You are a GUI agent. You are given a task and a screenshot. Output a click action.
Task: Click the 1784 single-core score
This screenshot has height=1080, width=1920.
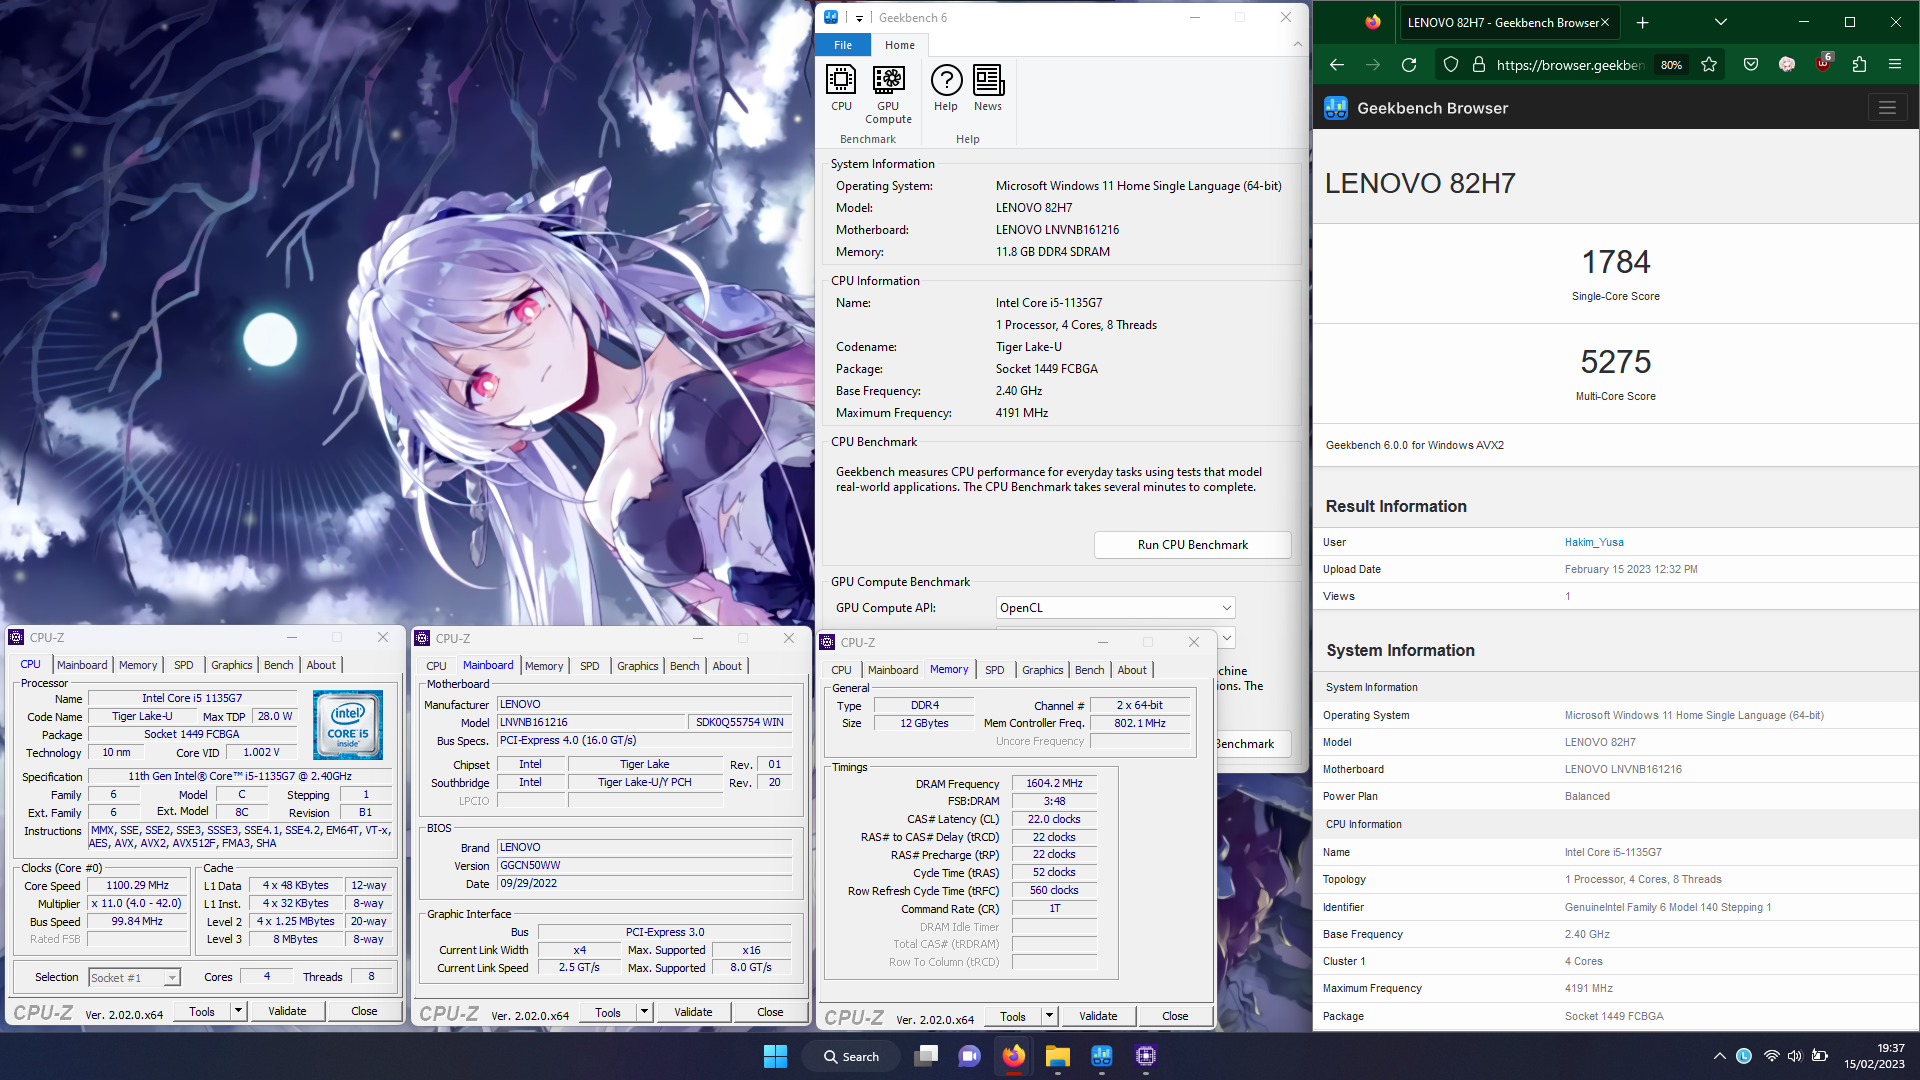click(x=1615, y=262)
